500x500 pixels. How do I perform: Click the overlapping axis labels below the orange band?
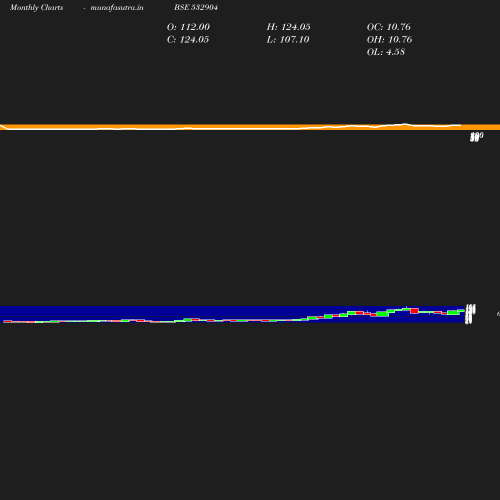point(476,137)
